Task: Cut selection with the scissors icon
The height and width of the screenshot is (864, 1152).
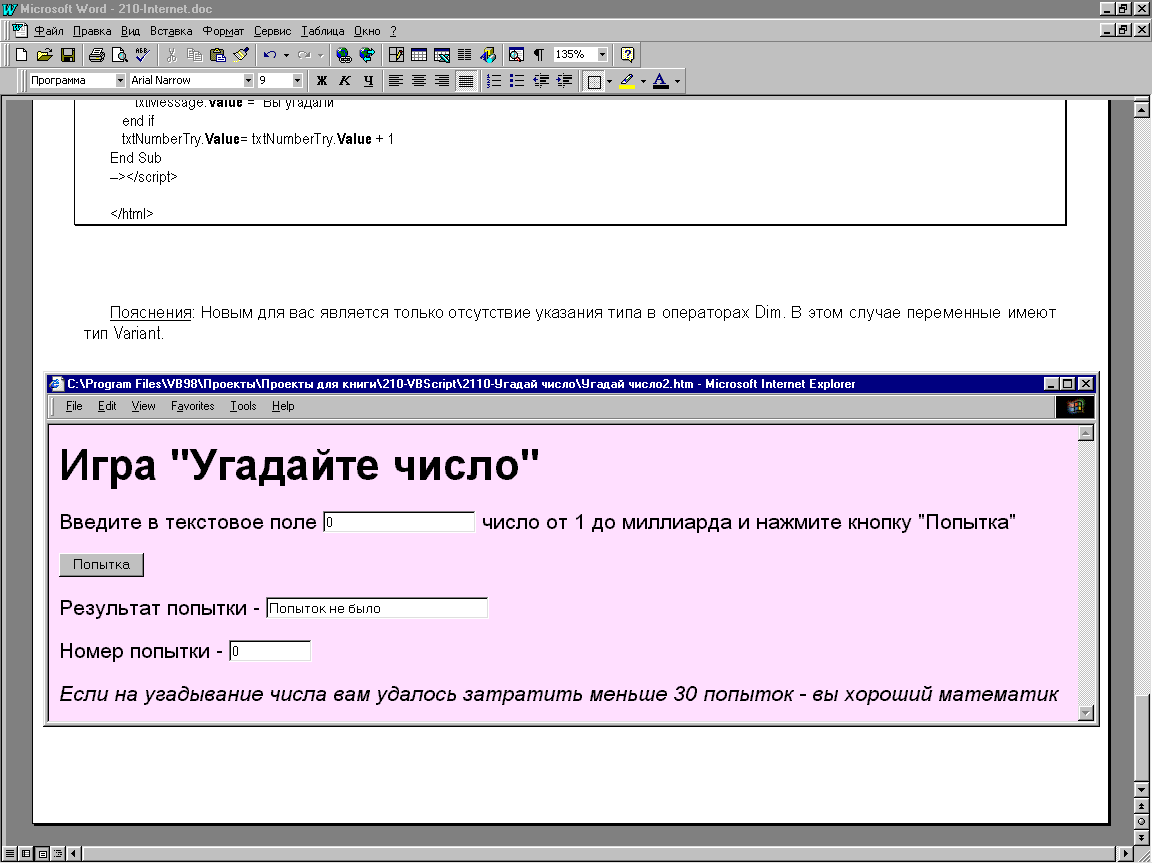Action: click(171, 54)
